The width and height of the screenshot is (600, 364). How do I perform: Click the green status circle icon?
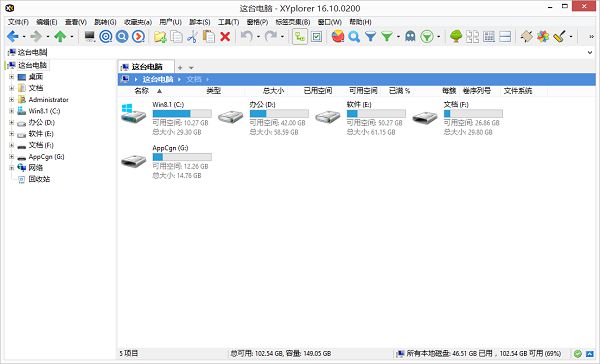tap(578, 354)
